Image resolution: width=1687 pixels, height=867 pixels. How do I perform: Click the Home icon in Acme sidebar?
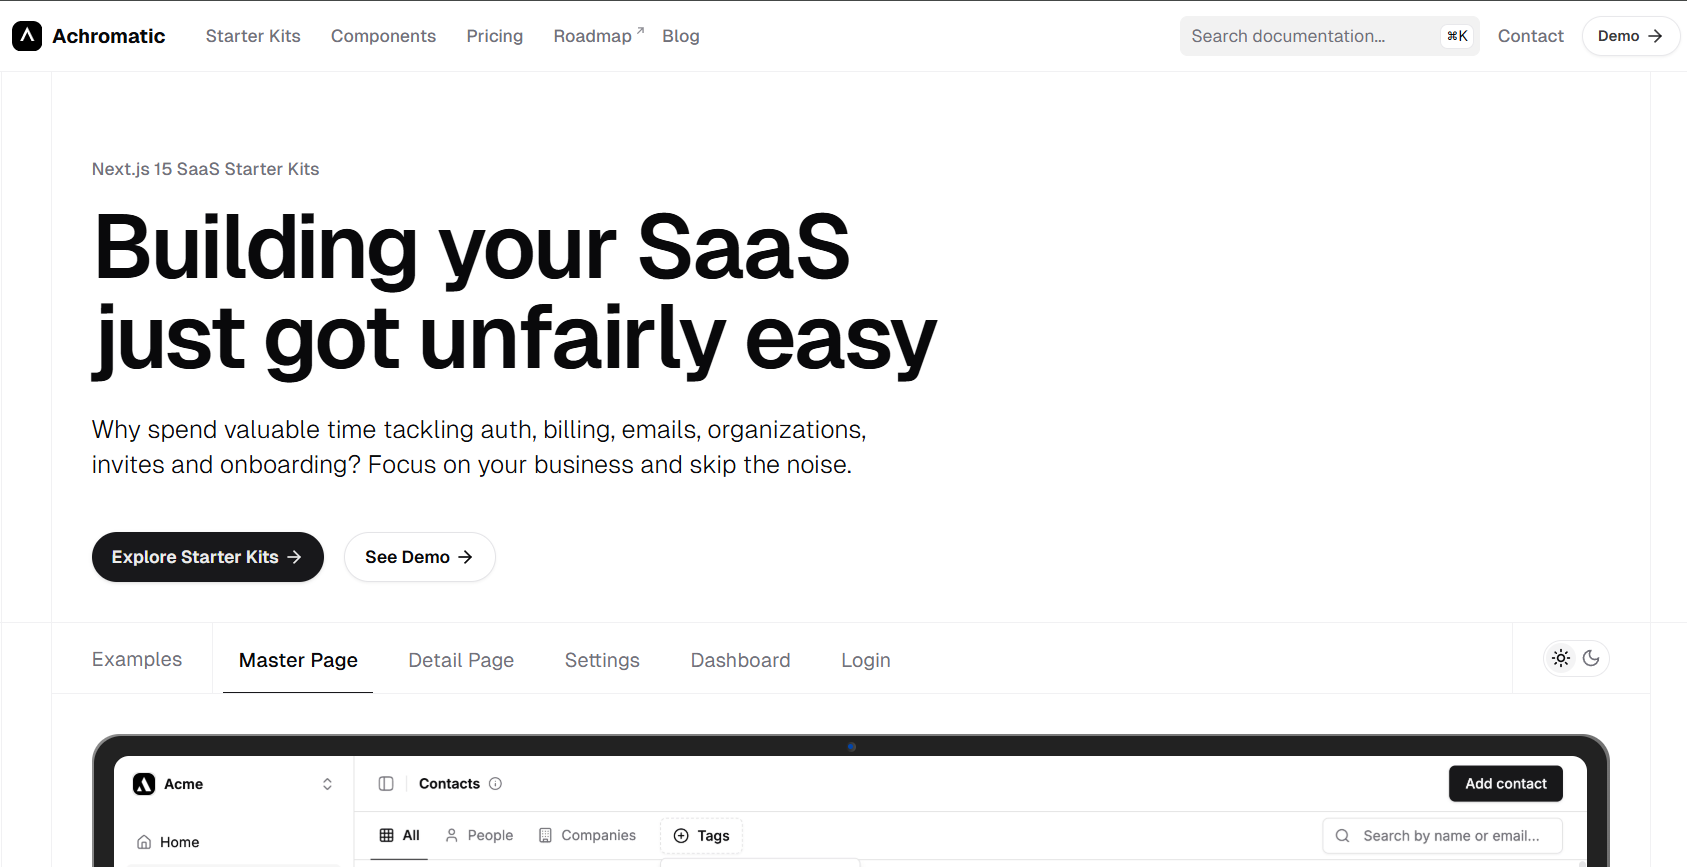[144, 842]
